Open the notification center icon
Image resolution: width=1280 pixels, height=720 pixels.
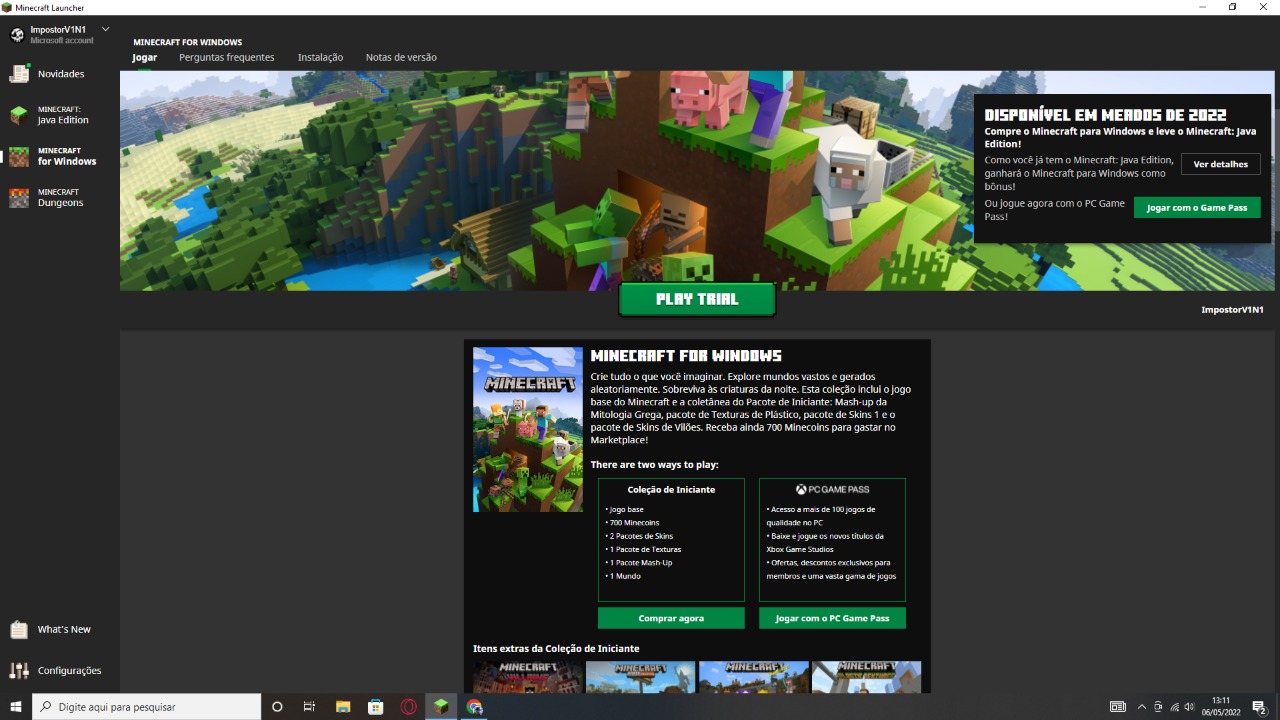point(1260,707)
